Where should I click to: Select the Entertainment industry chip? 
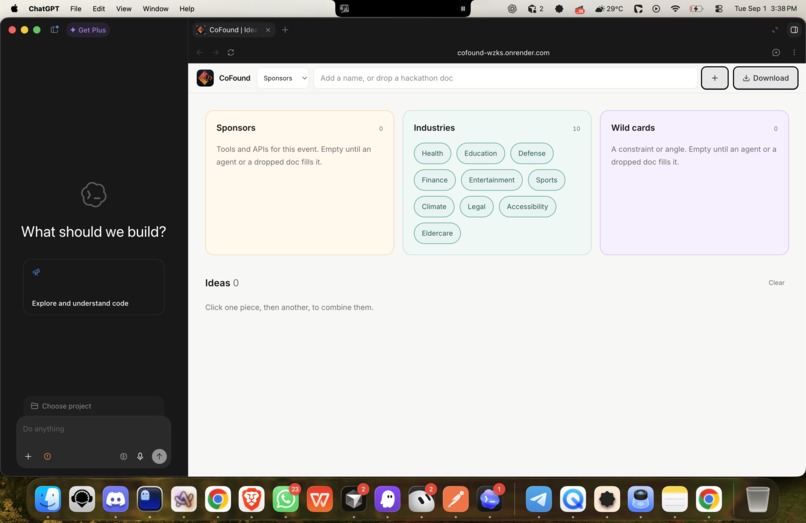491,180
